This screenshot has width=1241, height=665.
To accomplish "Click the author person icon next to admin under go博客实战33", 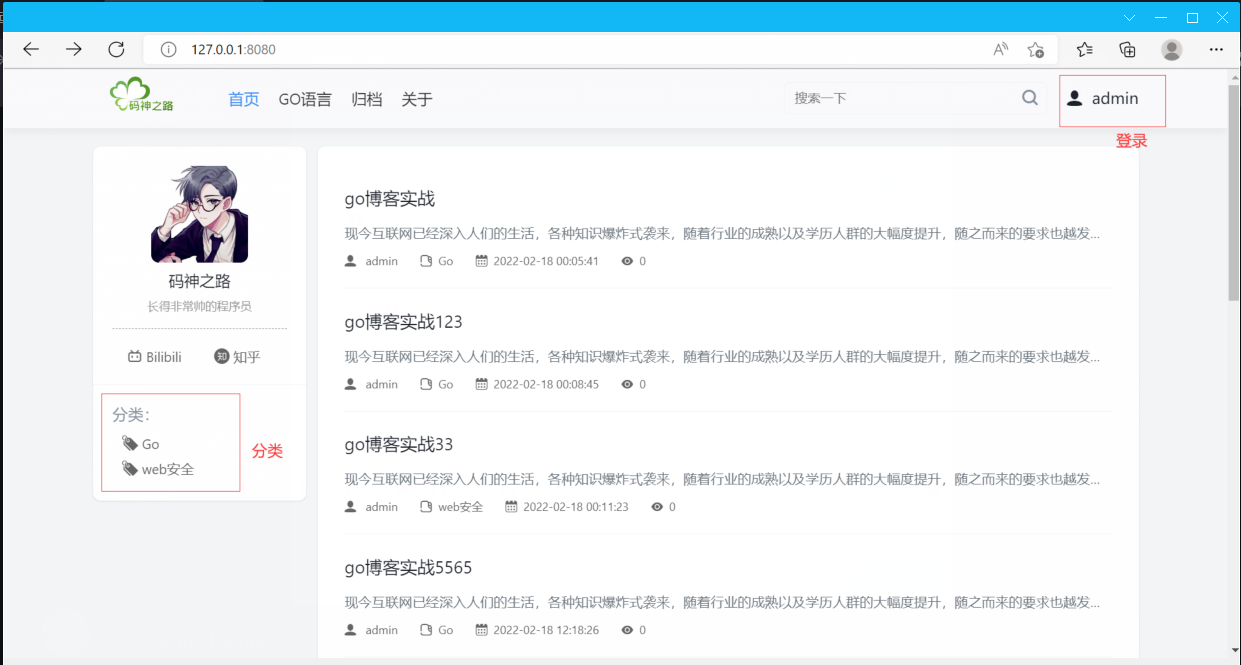I will pos(350,506).
